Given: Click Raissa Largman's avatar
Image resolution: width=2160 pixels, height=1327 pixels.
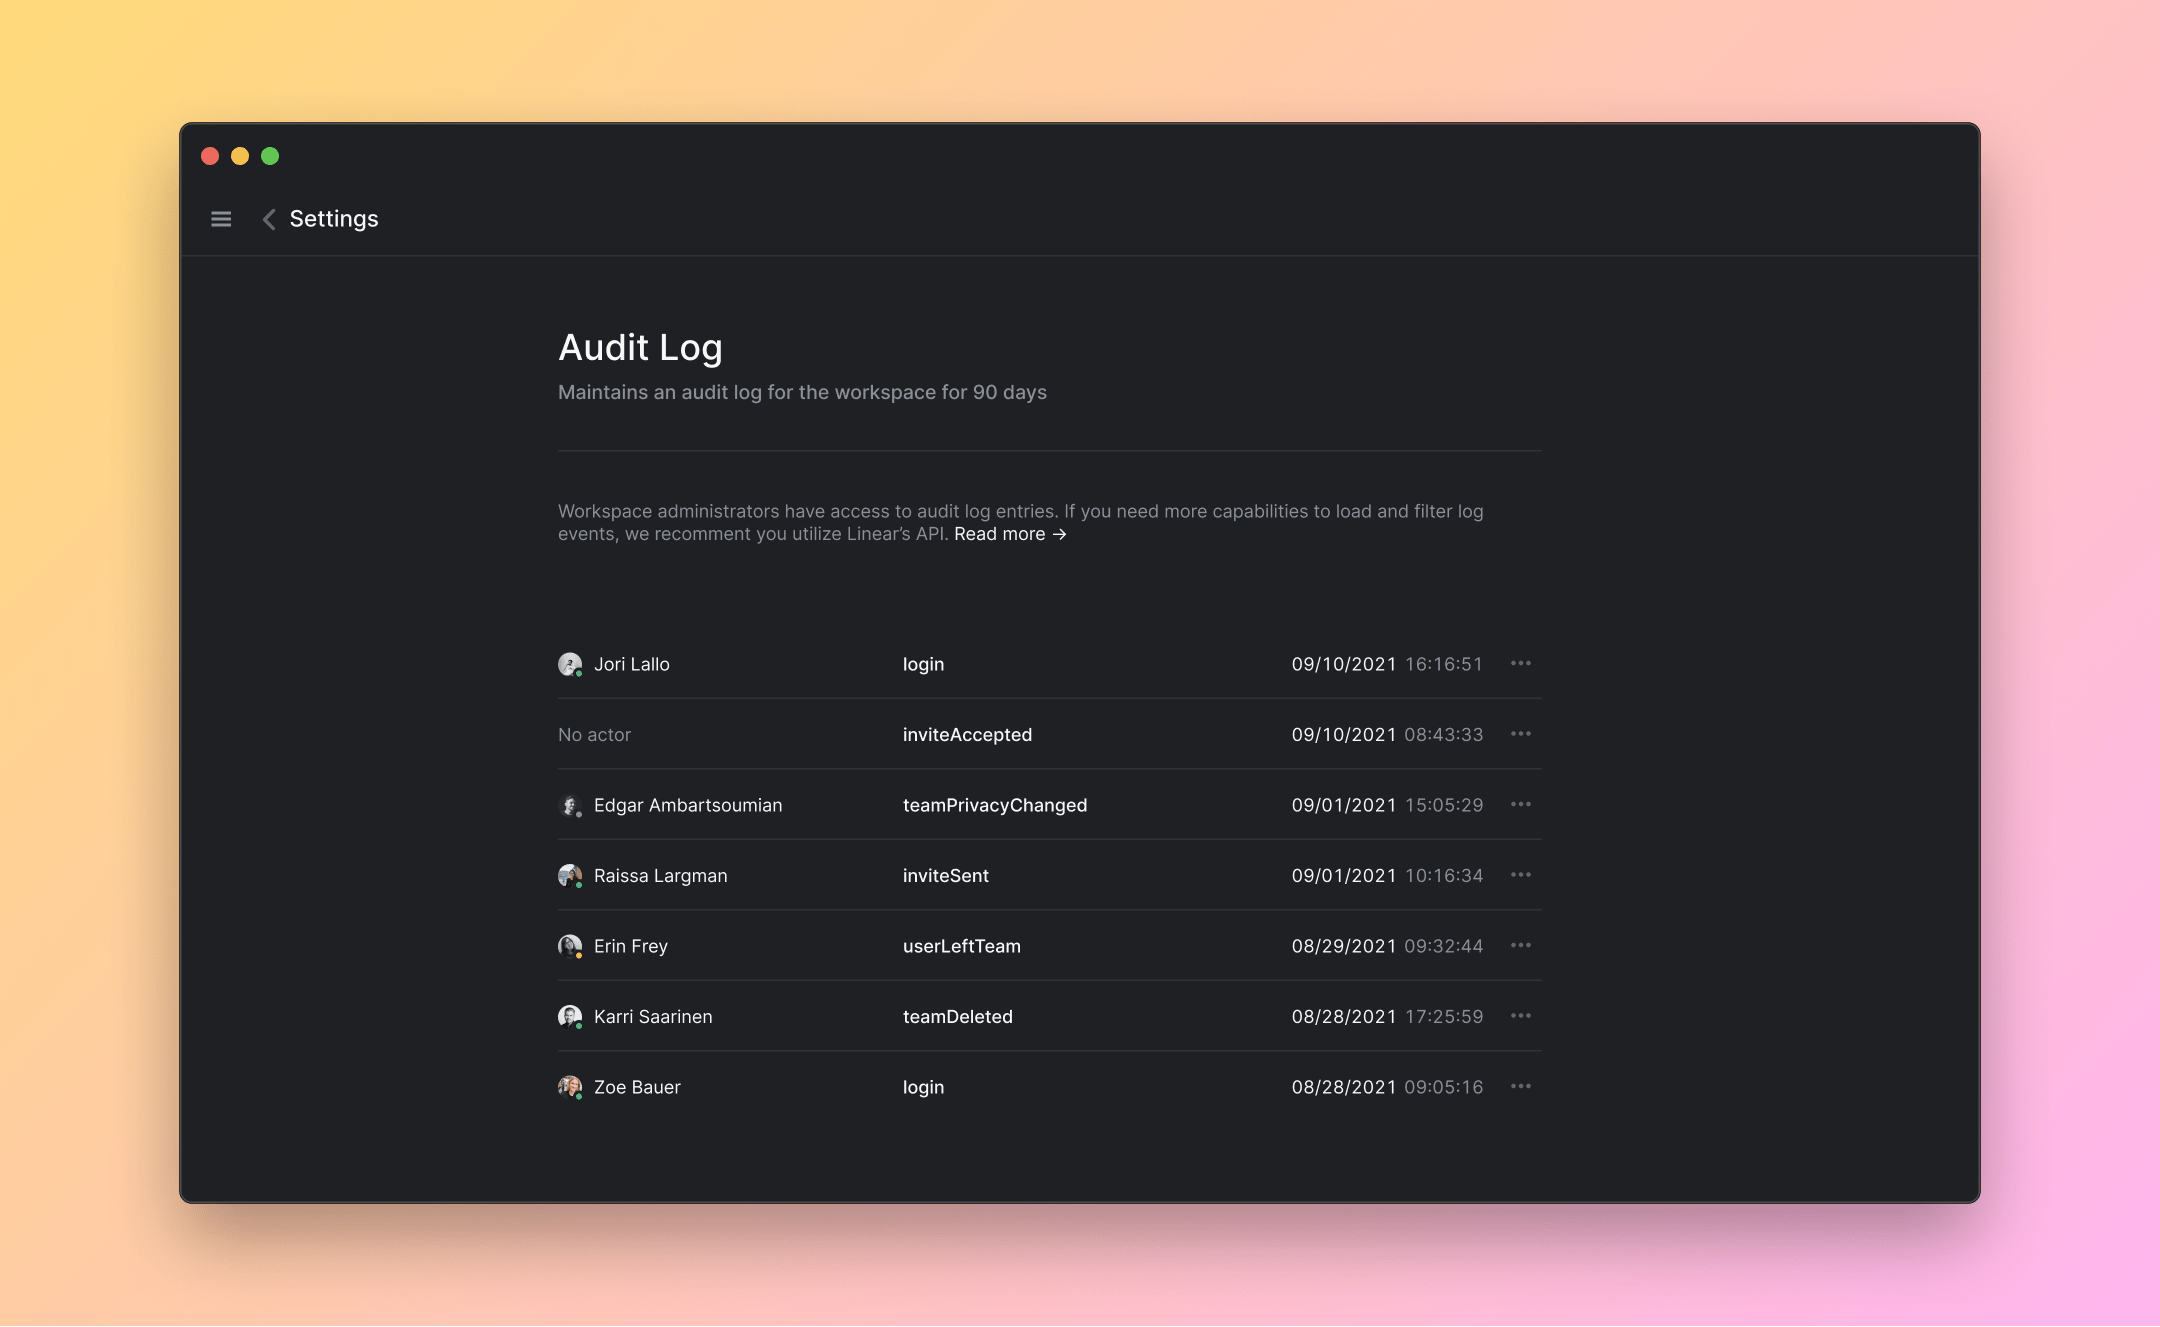Looking at the screenshot, I should (x=570, y=875).
